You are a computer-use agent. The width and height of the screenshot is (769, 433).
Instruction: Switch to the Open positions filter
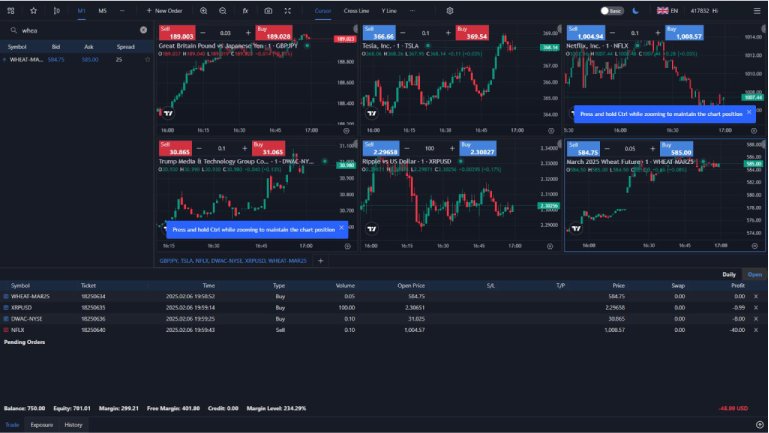pos(754,275)
